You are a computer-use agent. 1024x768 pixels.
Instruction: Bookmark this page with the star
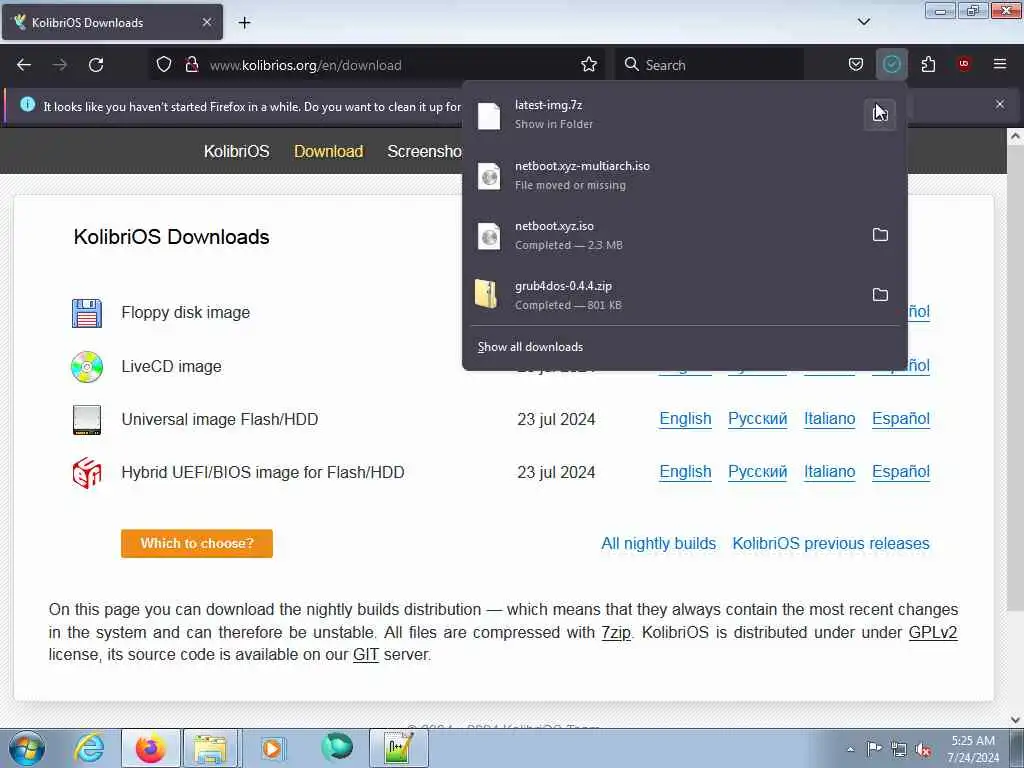tap(588, 65)
